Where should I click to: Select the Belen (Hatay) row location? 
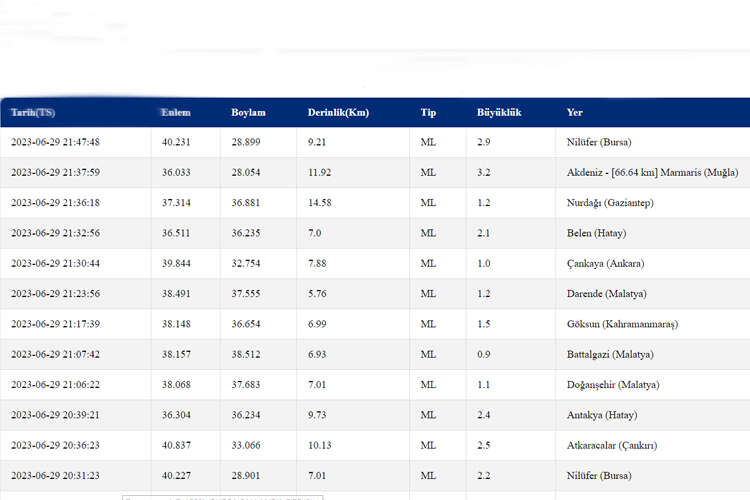pyautogui.click(x=596, y=233)
